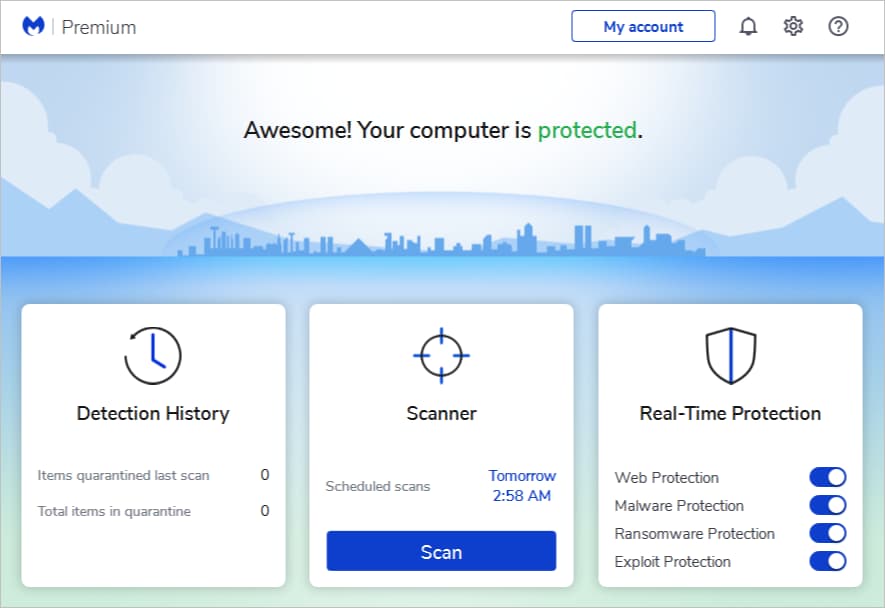Turn off Malware Protection switch
Image resolution: width=885 pixels, height=608 pixels.
[x=827, y=505]
